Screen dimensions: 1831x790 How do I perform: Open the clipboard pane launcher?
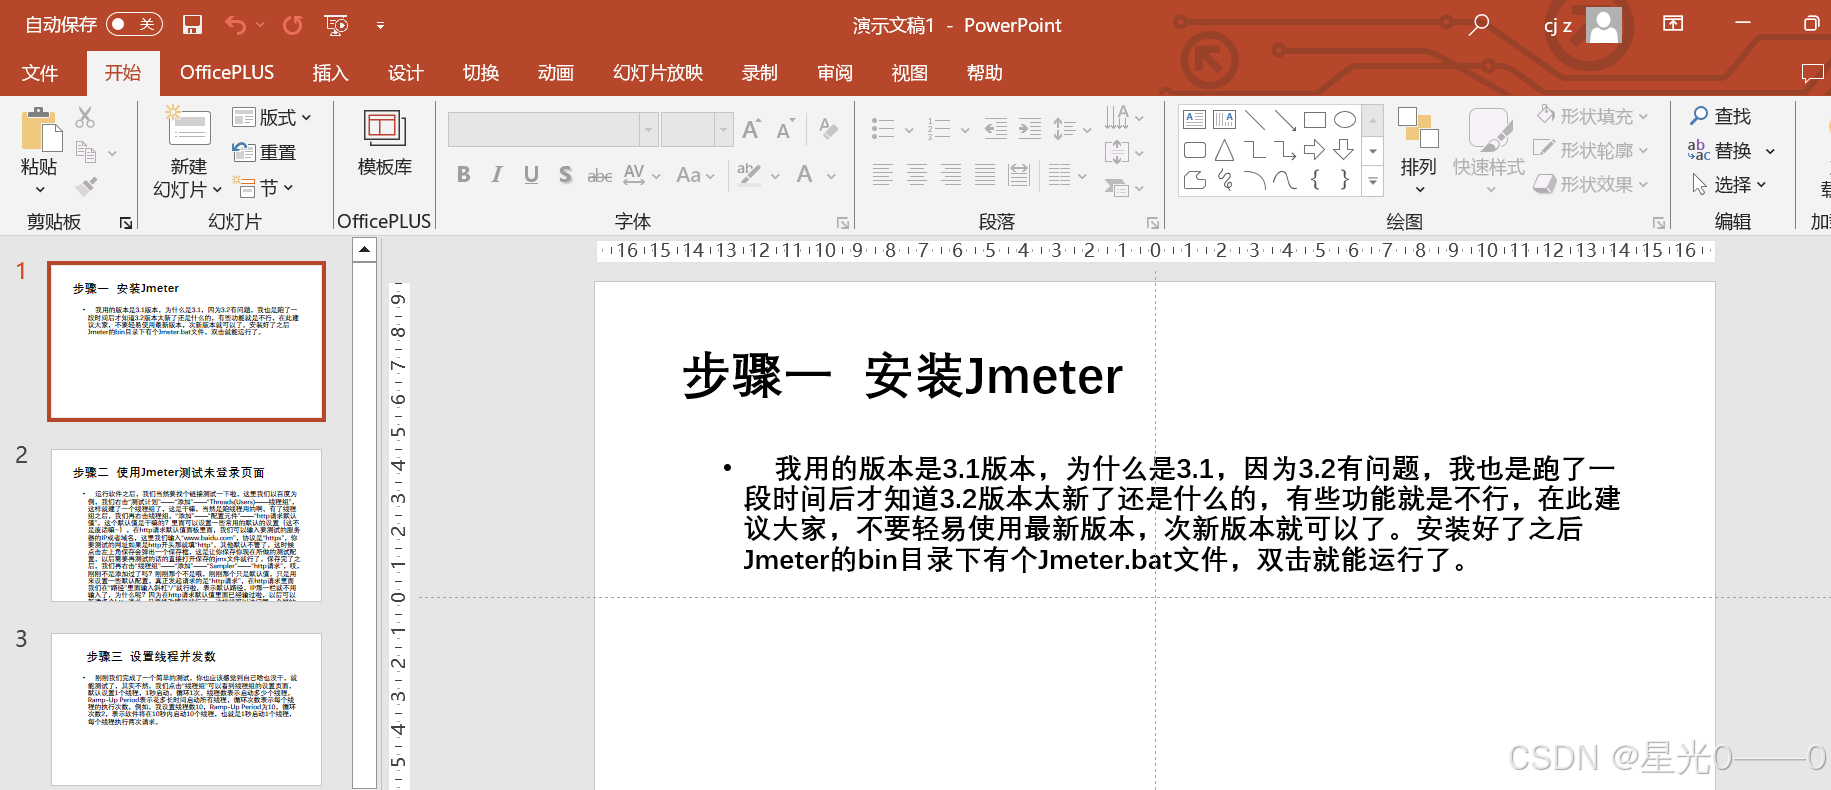point(126,223)
